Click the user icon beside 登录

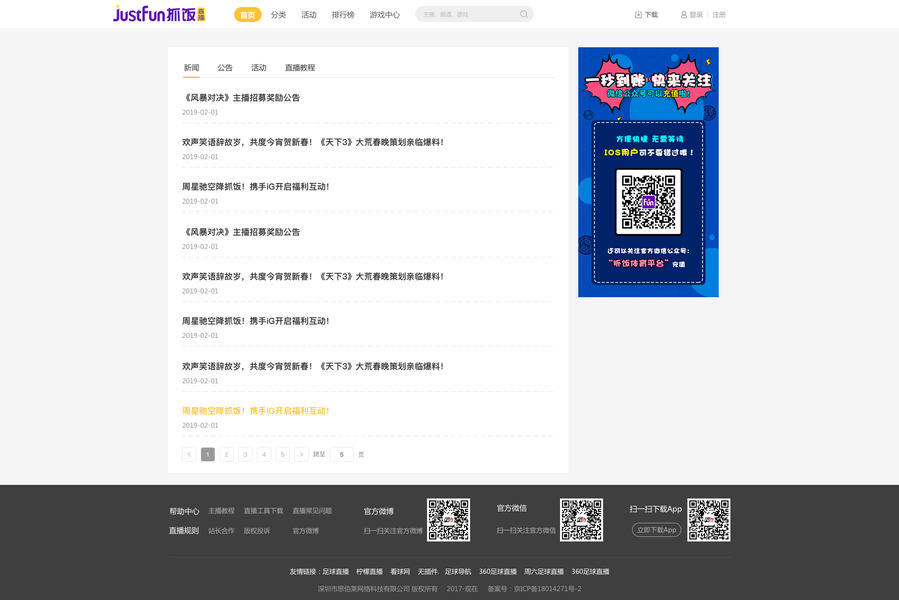click(x=683, y=14)
